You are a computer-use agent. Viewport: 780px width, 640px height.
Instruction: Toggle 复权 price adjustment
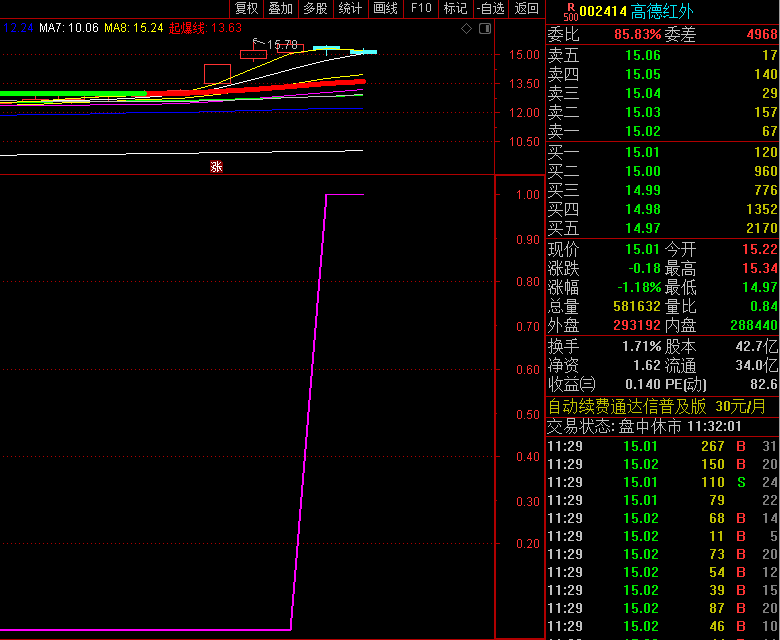pyautogui.click(x=246, y=8)
